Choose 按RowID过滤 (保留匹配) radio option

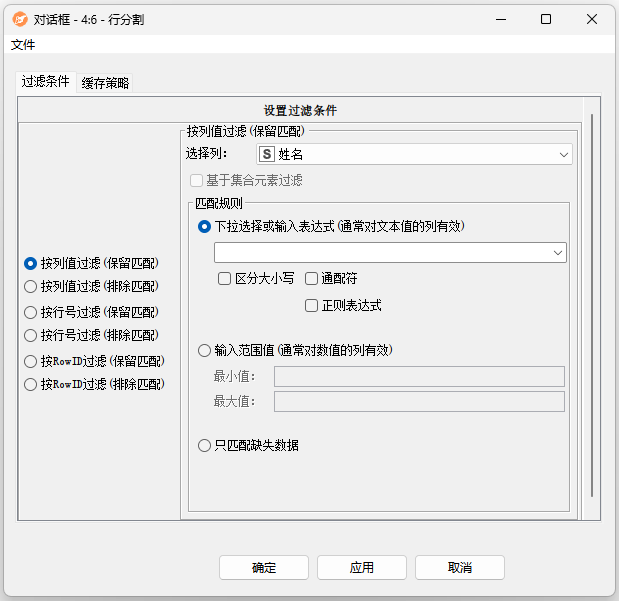tap(31, 361)
